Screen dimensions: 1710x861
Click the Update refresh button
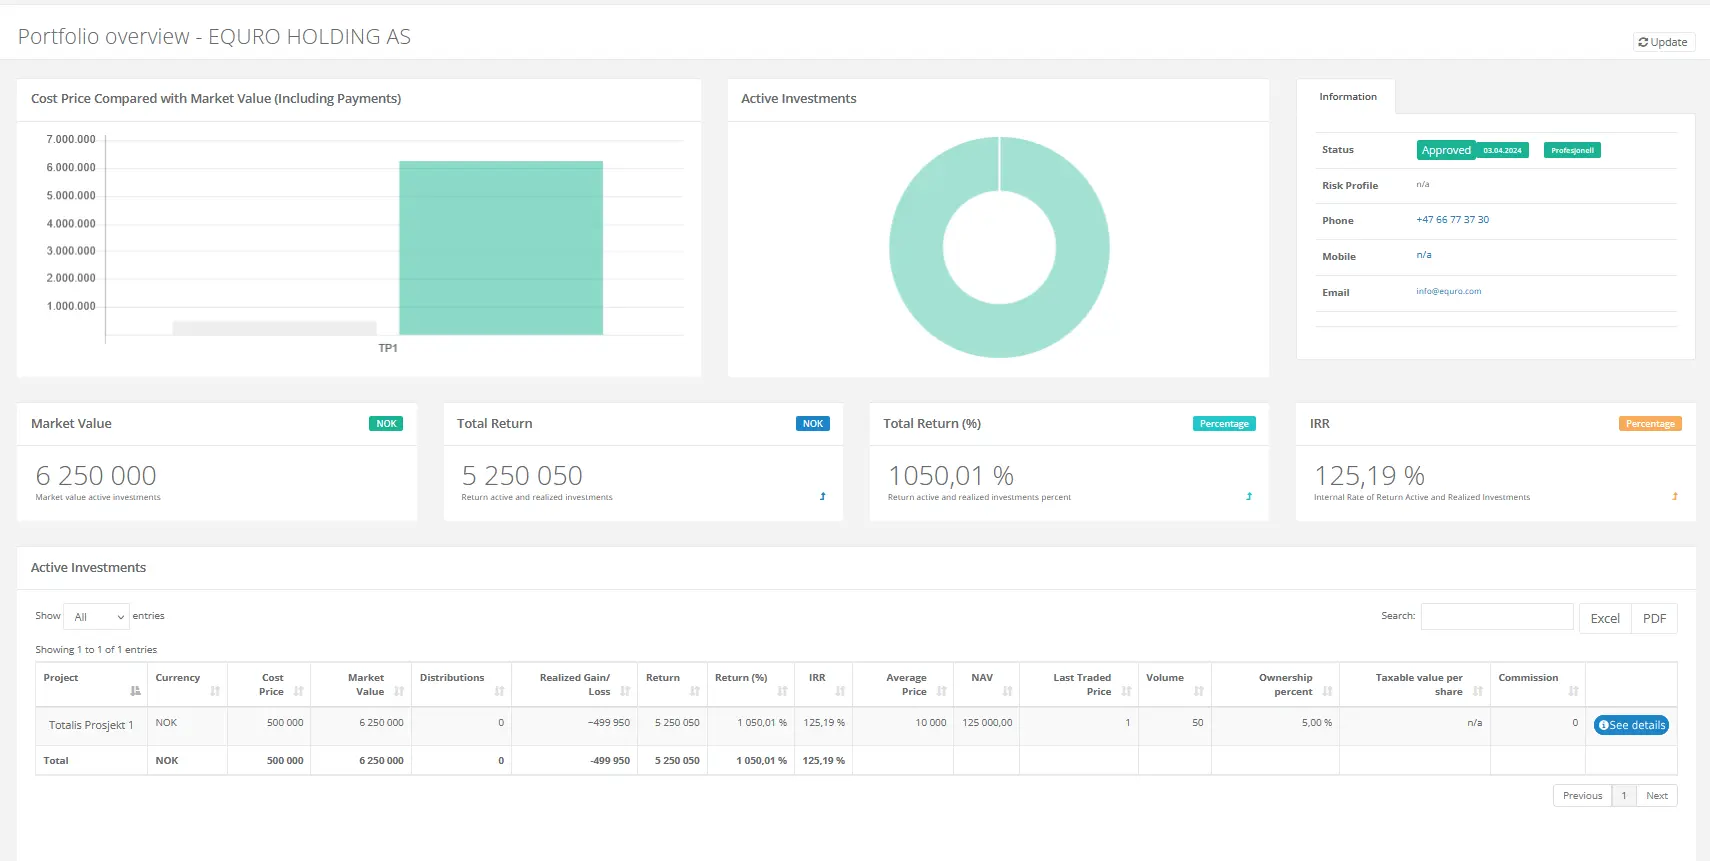click(x=1663, y=42)
